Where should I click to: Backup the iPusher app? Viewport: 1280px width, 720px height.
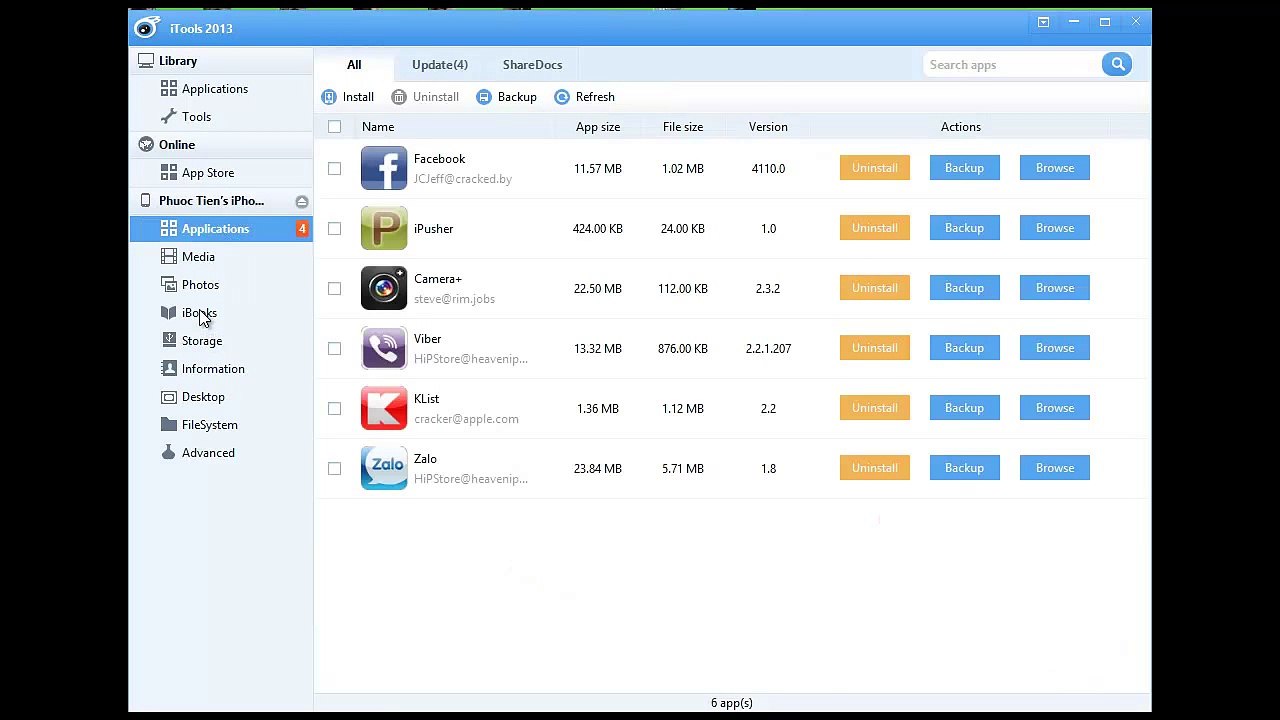click(x=965, y=228)
